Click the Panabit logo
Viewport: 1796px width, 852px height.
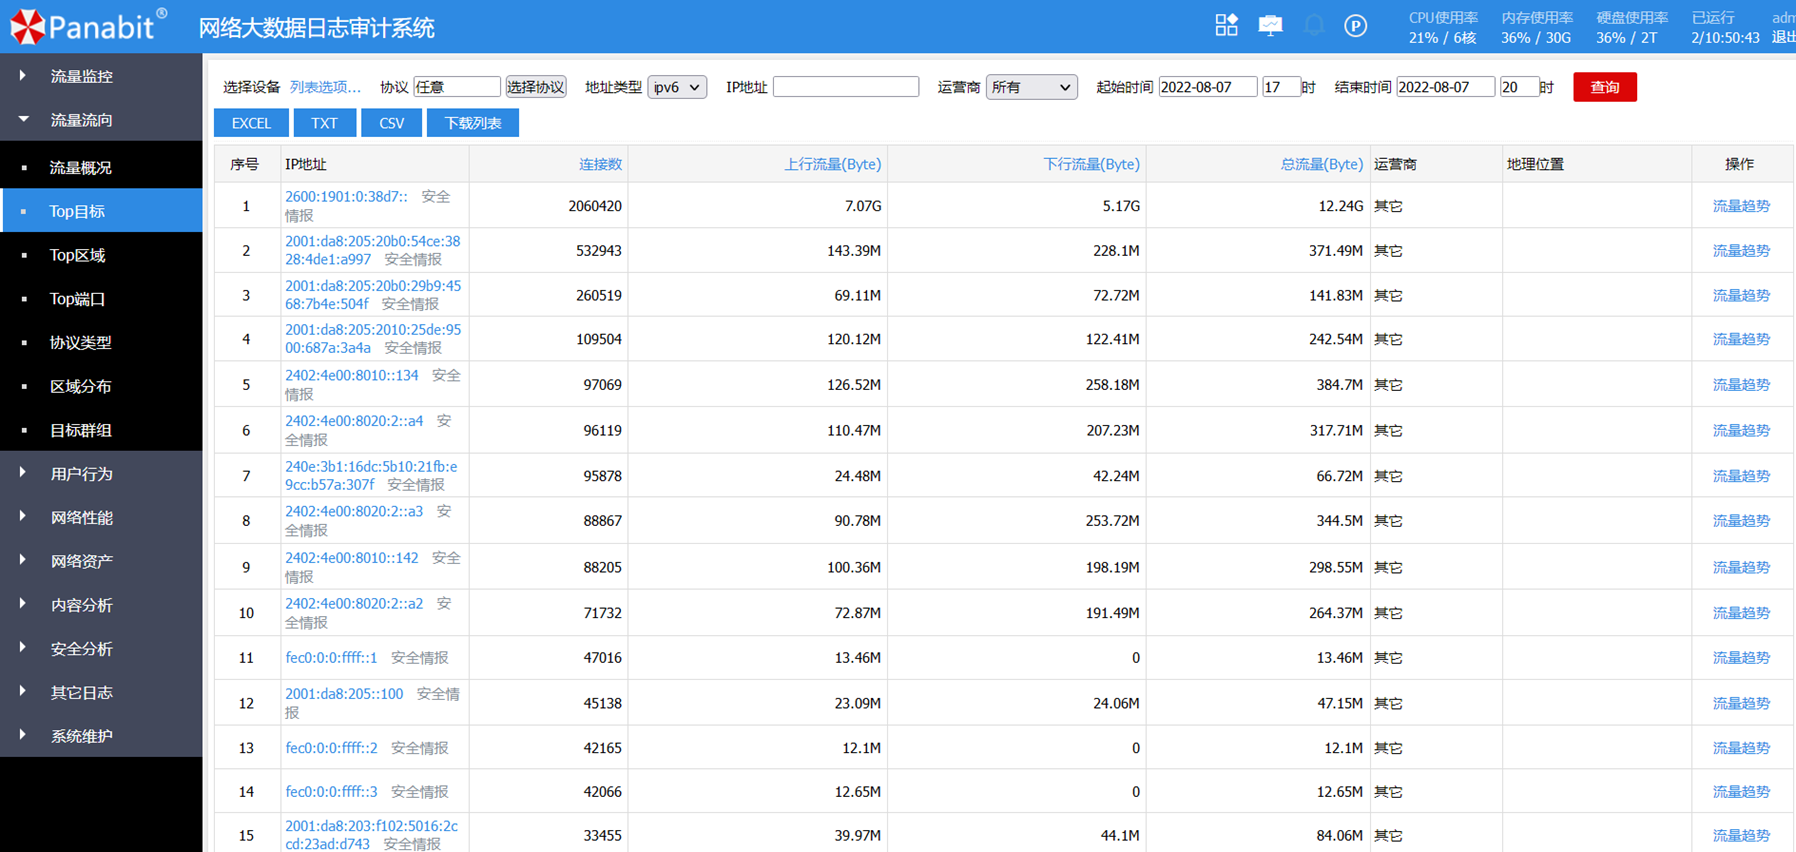click(x=88, y=26)
